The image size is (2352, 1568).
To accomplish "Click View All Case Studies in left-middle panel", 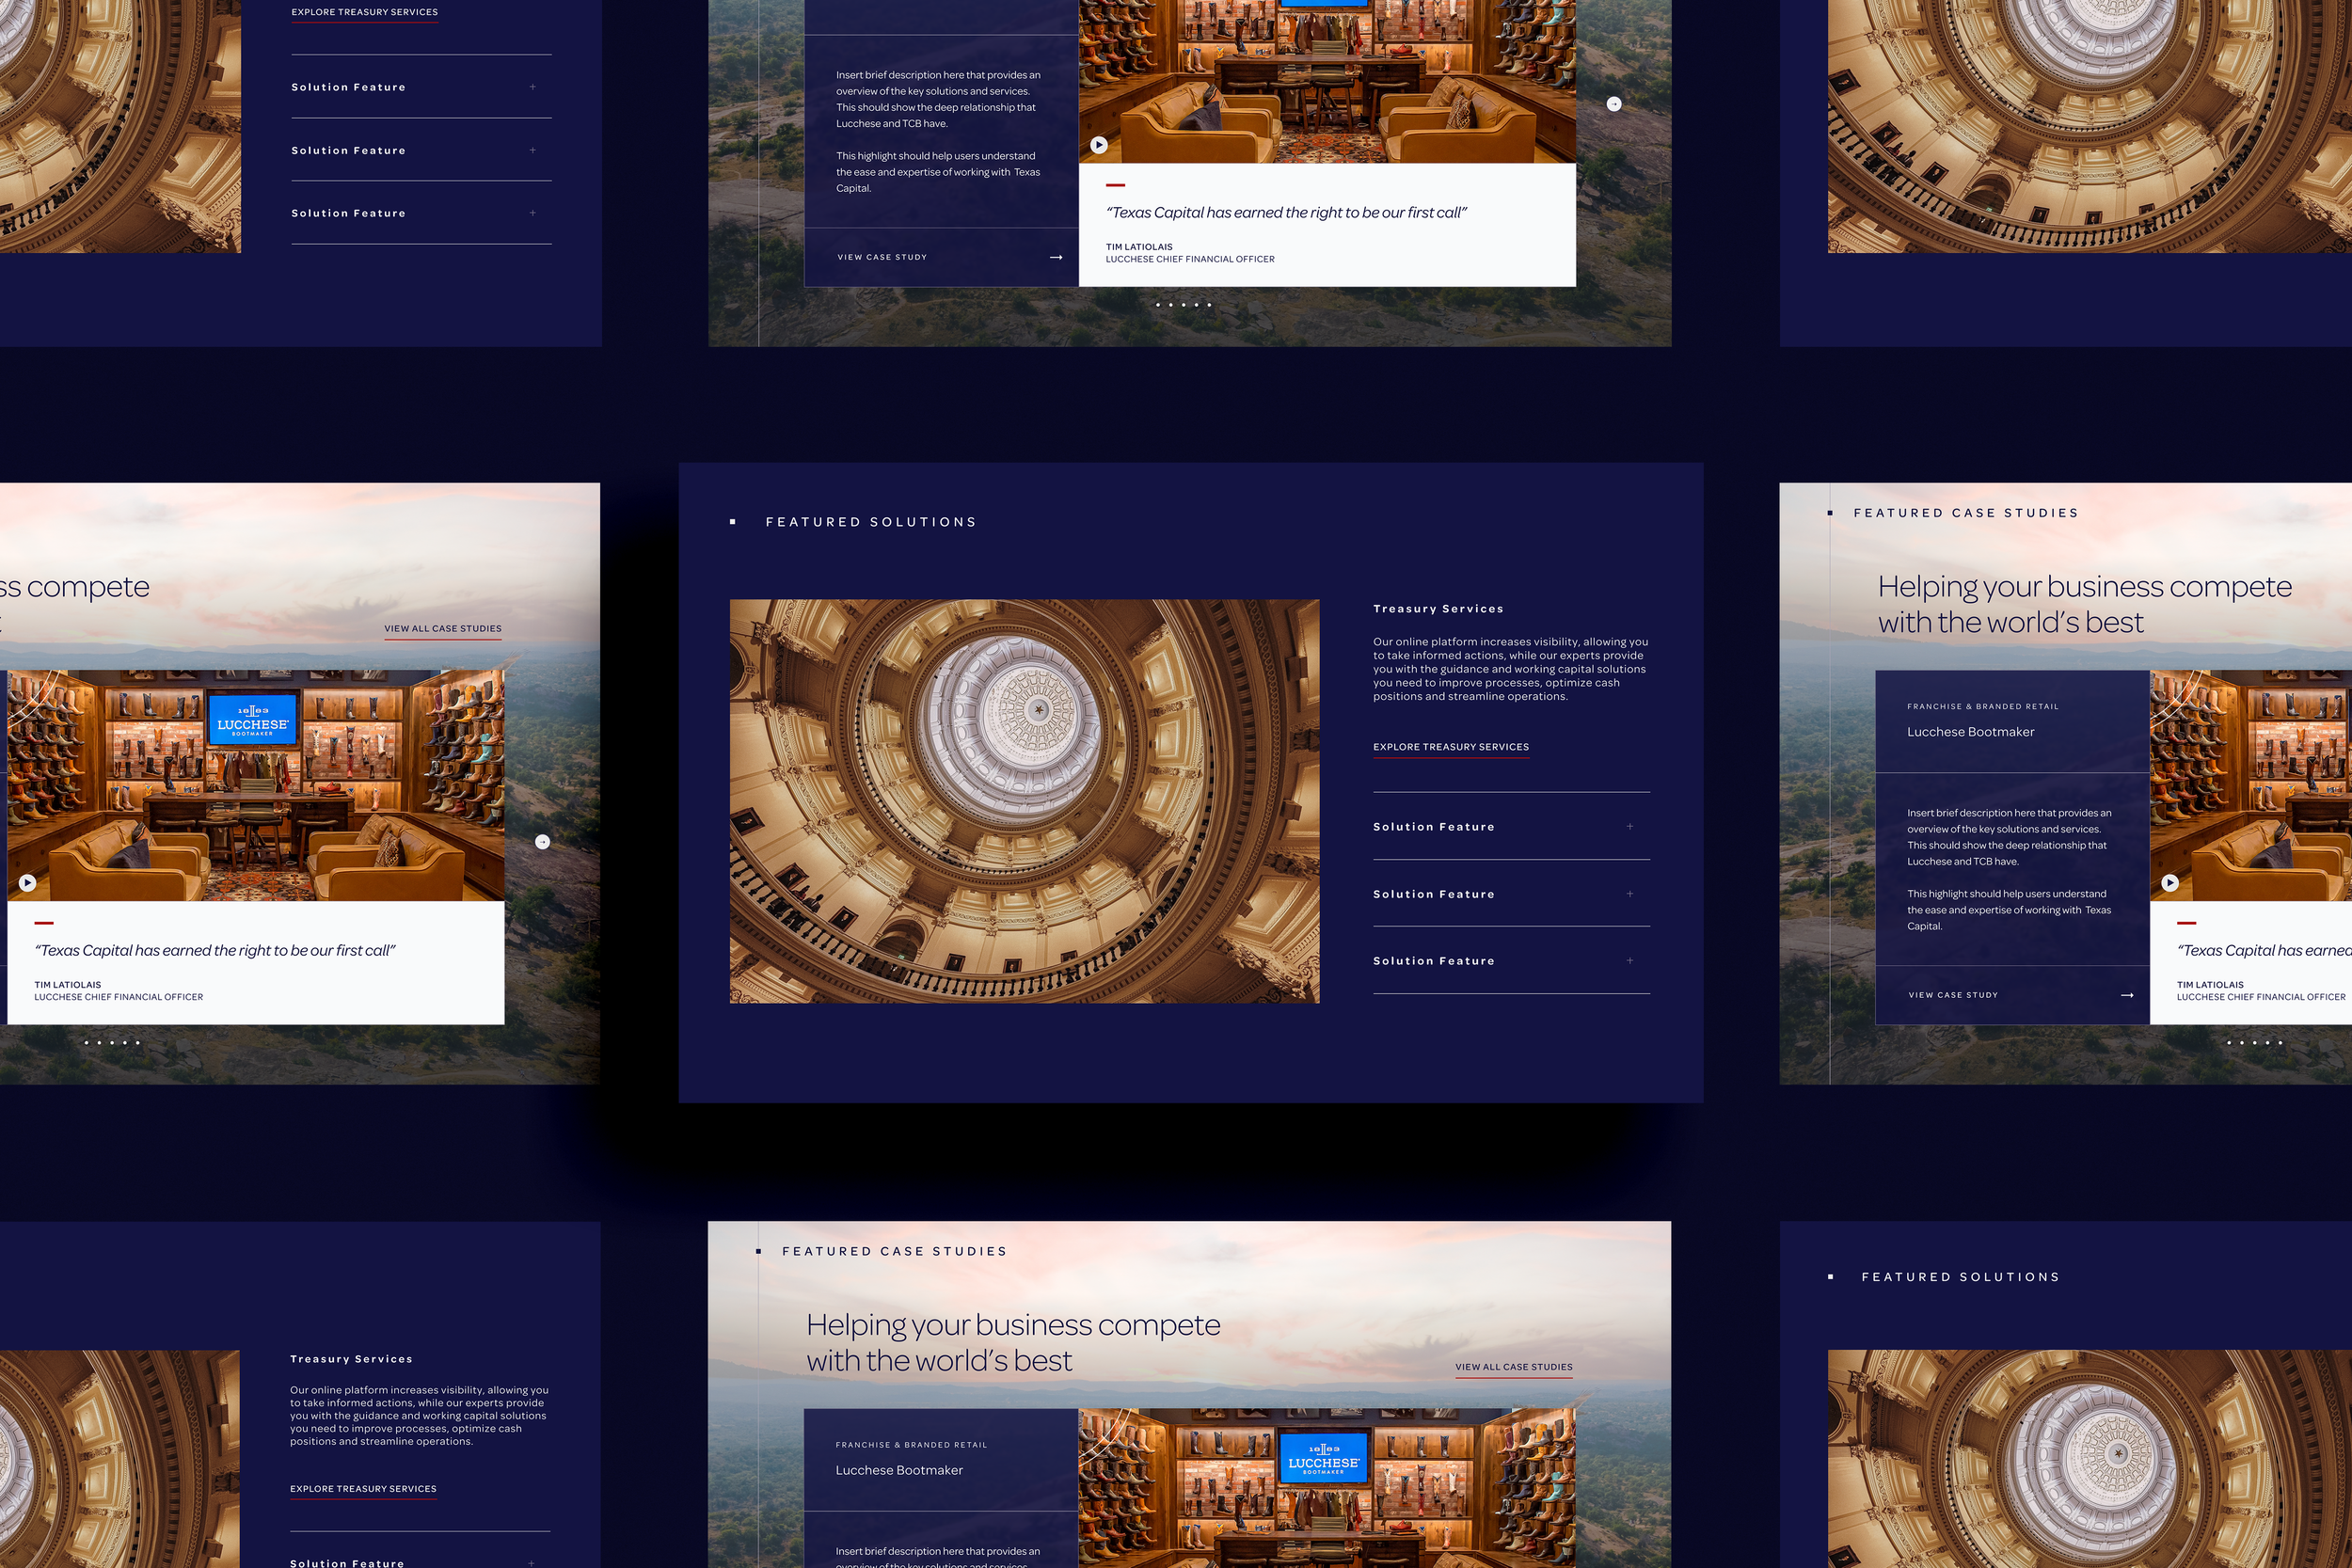I will 442,629.
